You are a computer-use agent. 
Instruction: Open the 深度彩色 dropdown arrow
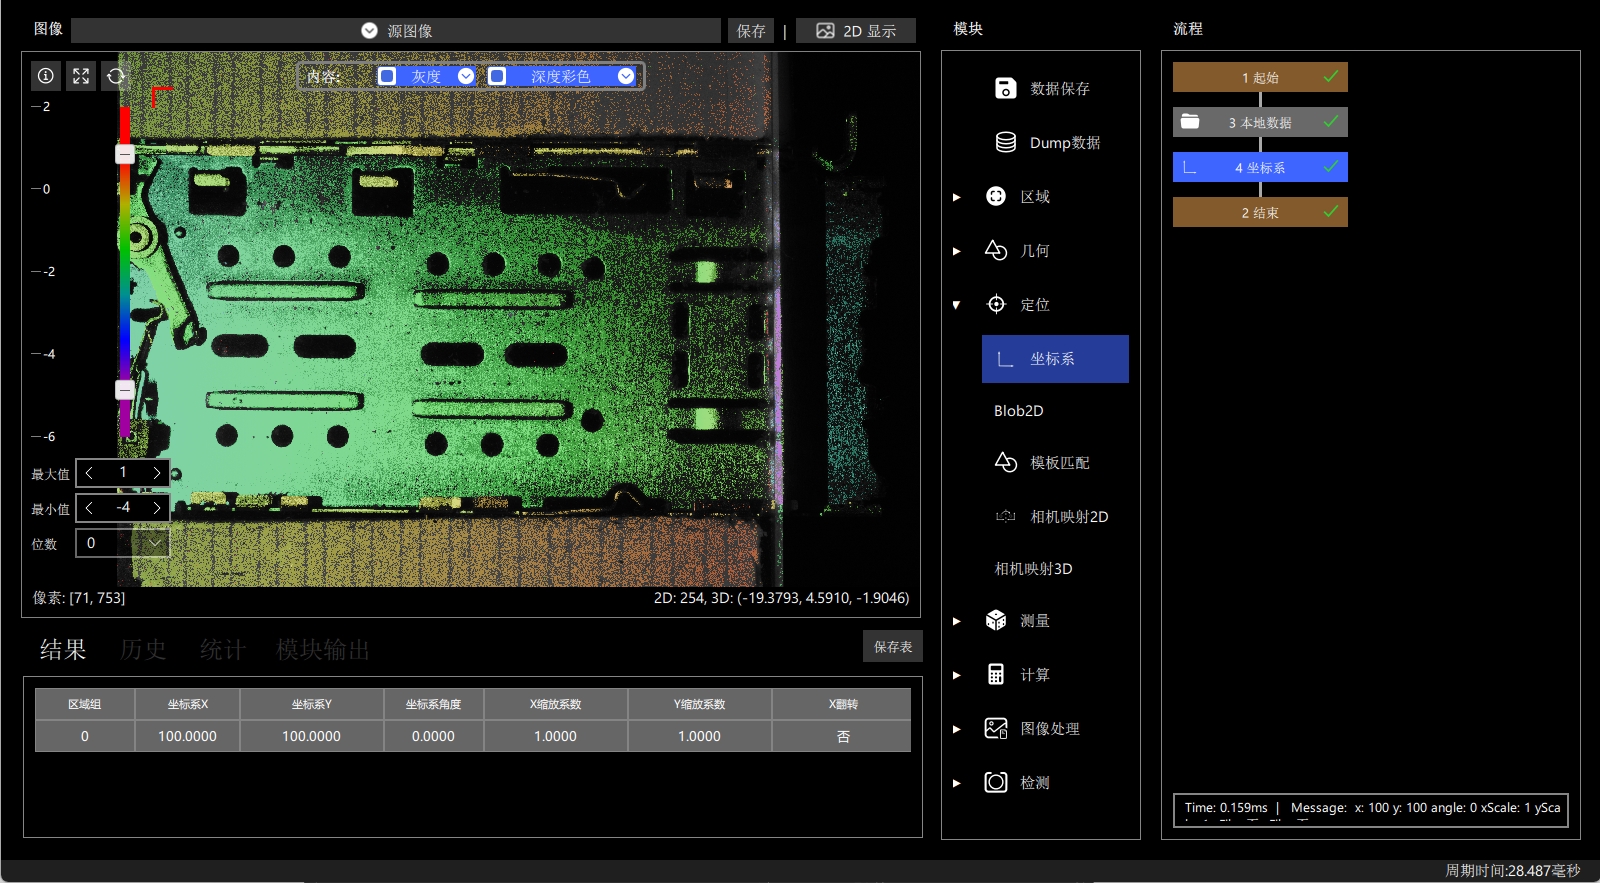[x=626, y=76]
